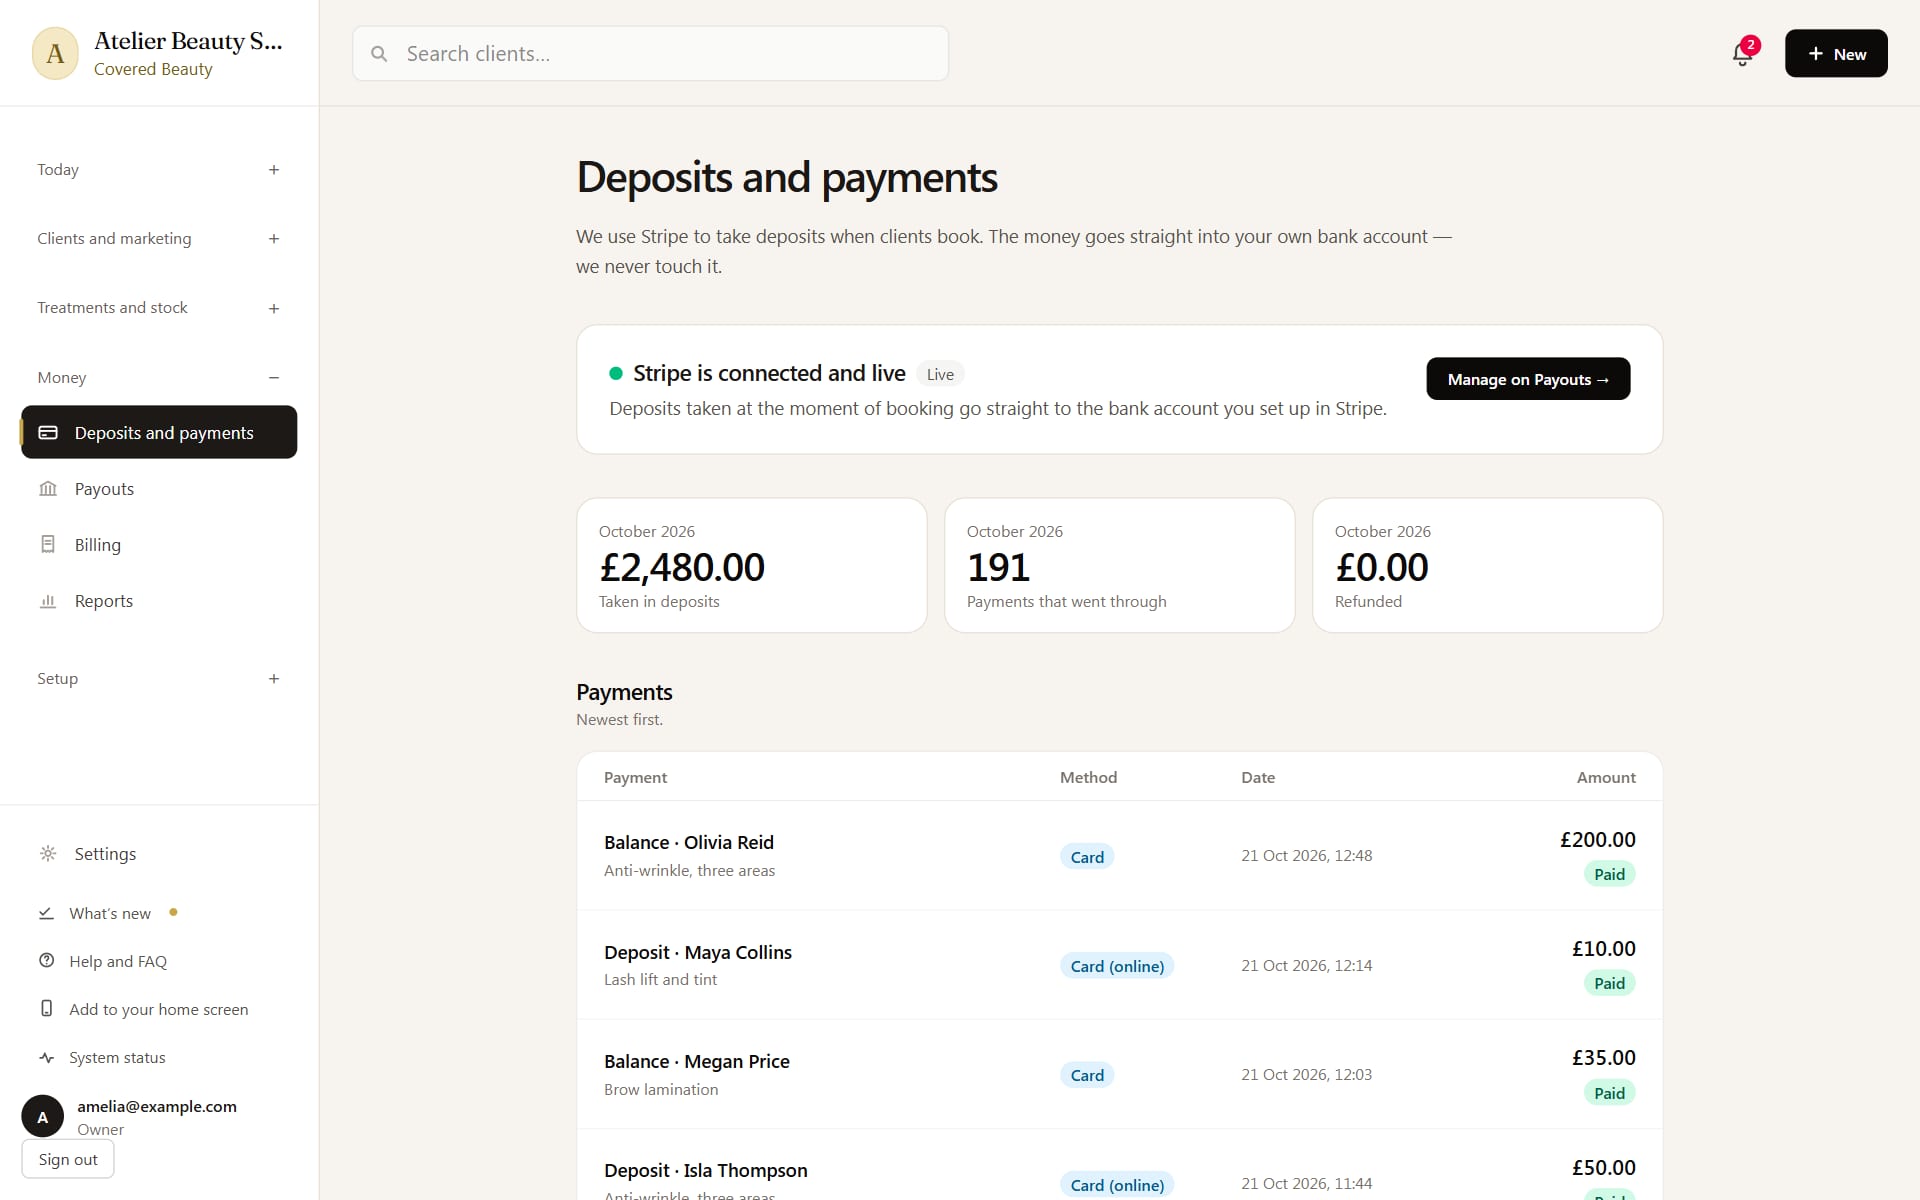Click the Help and FAQ question icon
1920x1200 pixels.
pos(46,961)
